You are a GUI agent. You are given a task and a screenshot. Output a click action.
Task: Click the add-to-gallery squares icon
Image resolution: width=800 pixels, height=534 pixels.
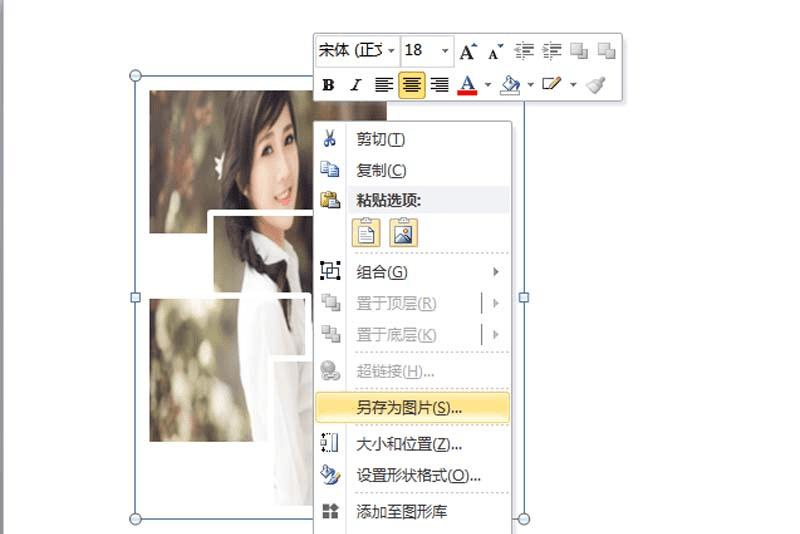[x=331, y=511]
